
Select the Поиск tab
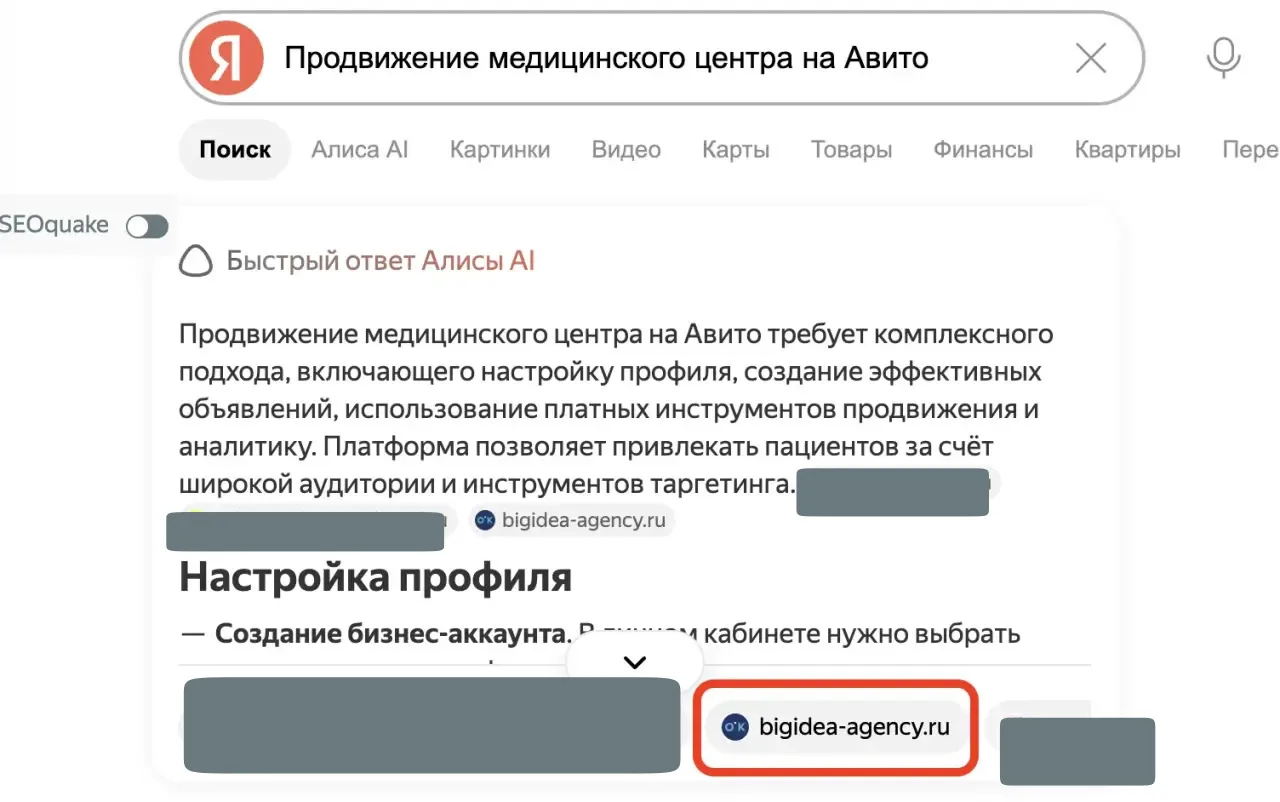point(235,150)
